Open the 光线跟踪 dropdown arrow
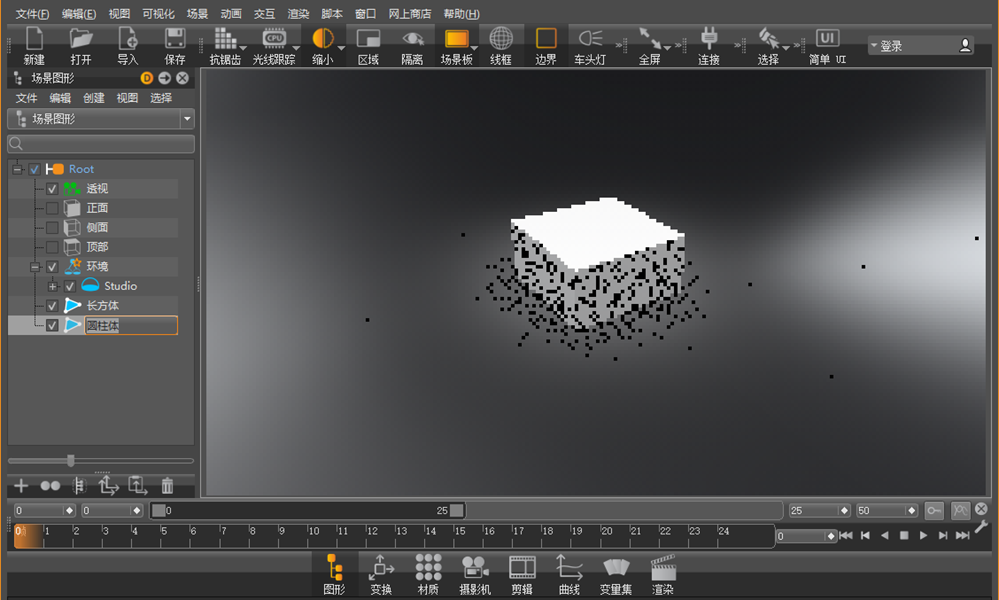This screenshot has height=600, width=999. click(x=296, y=48)
